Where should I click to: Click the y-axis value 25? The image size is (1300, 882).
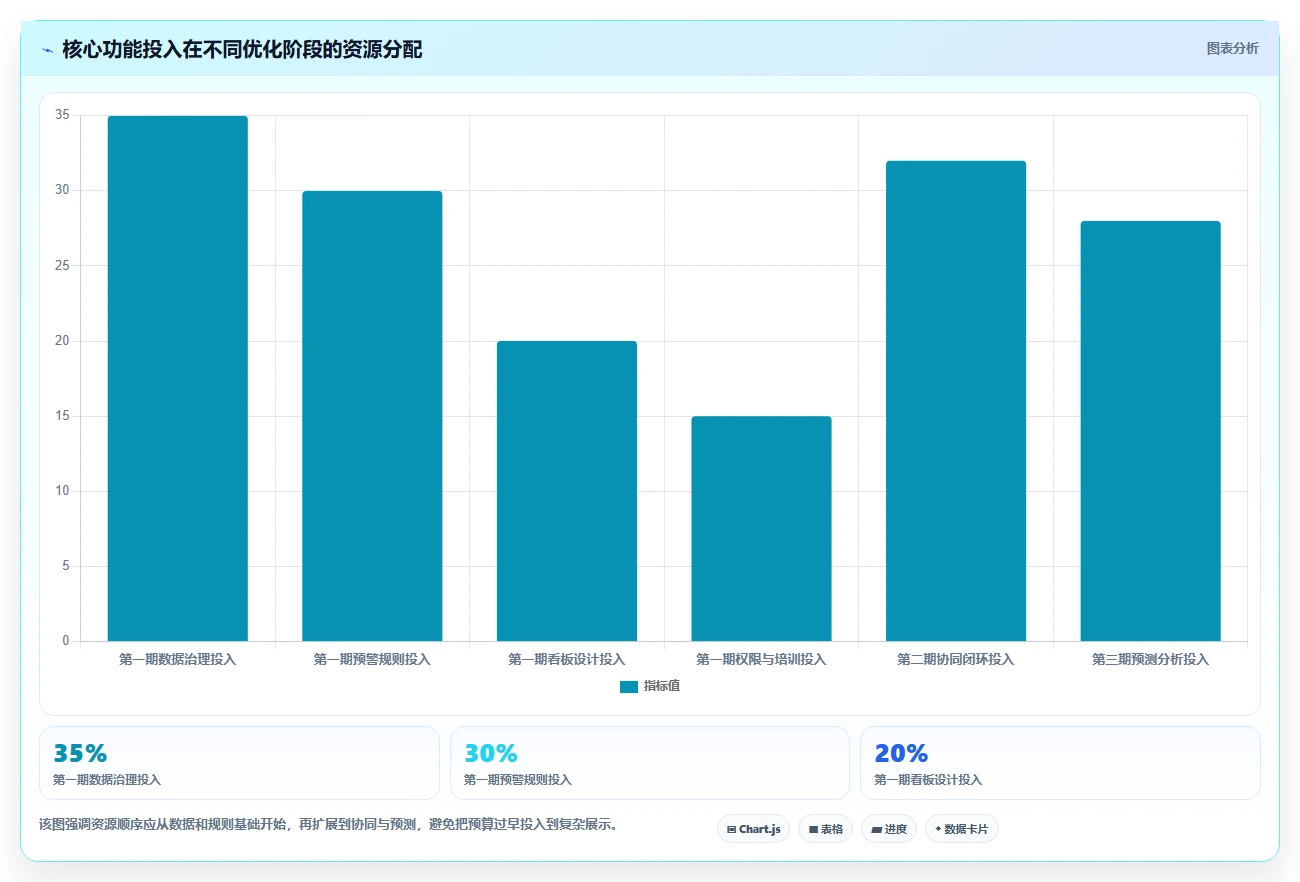click(63, 265)
